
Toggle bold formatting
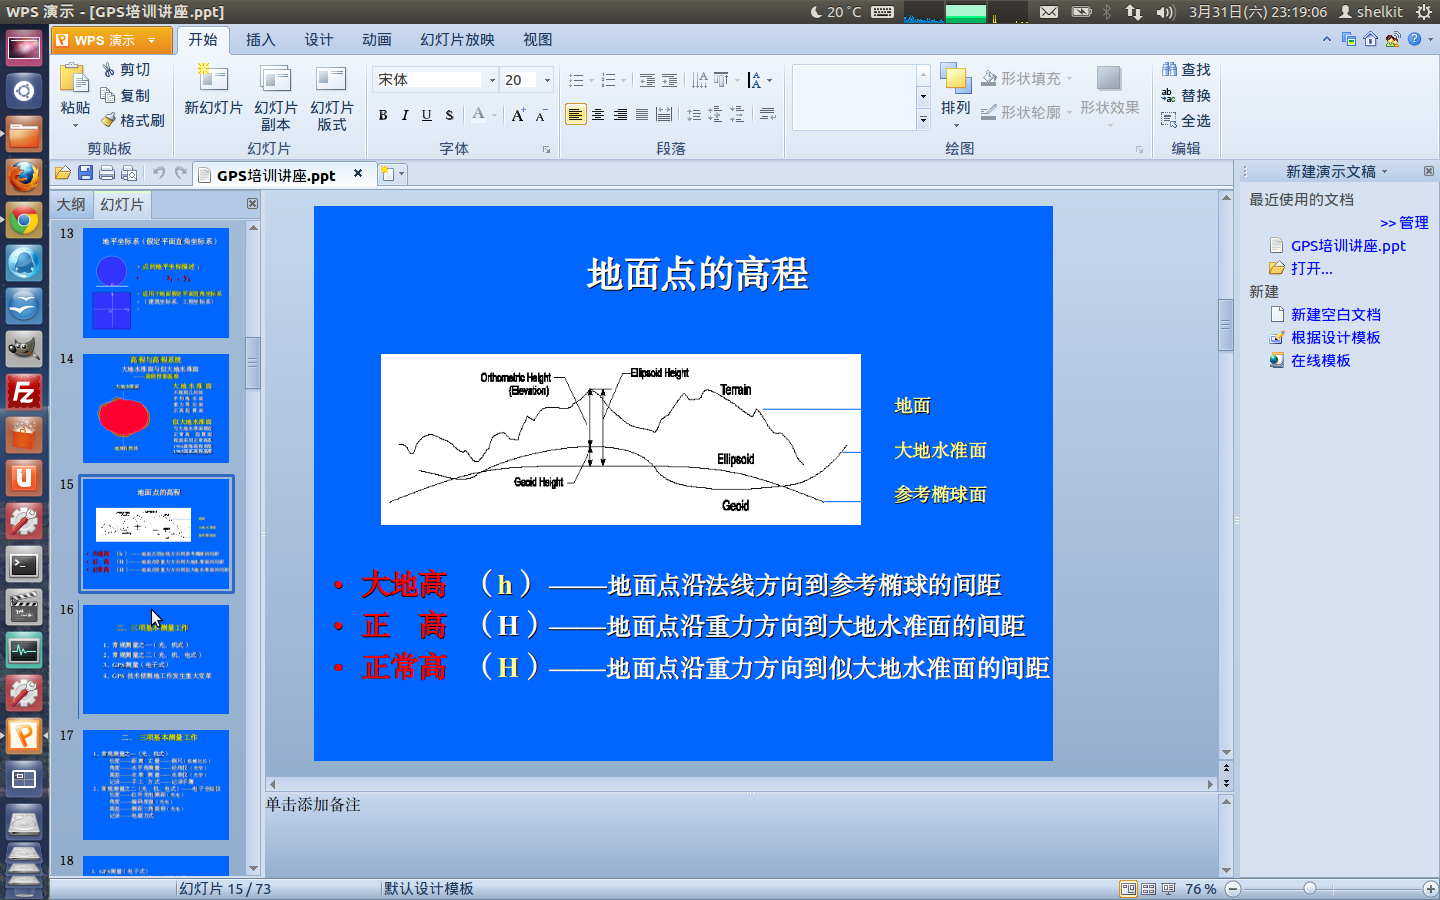383,115
